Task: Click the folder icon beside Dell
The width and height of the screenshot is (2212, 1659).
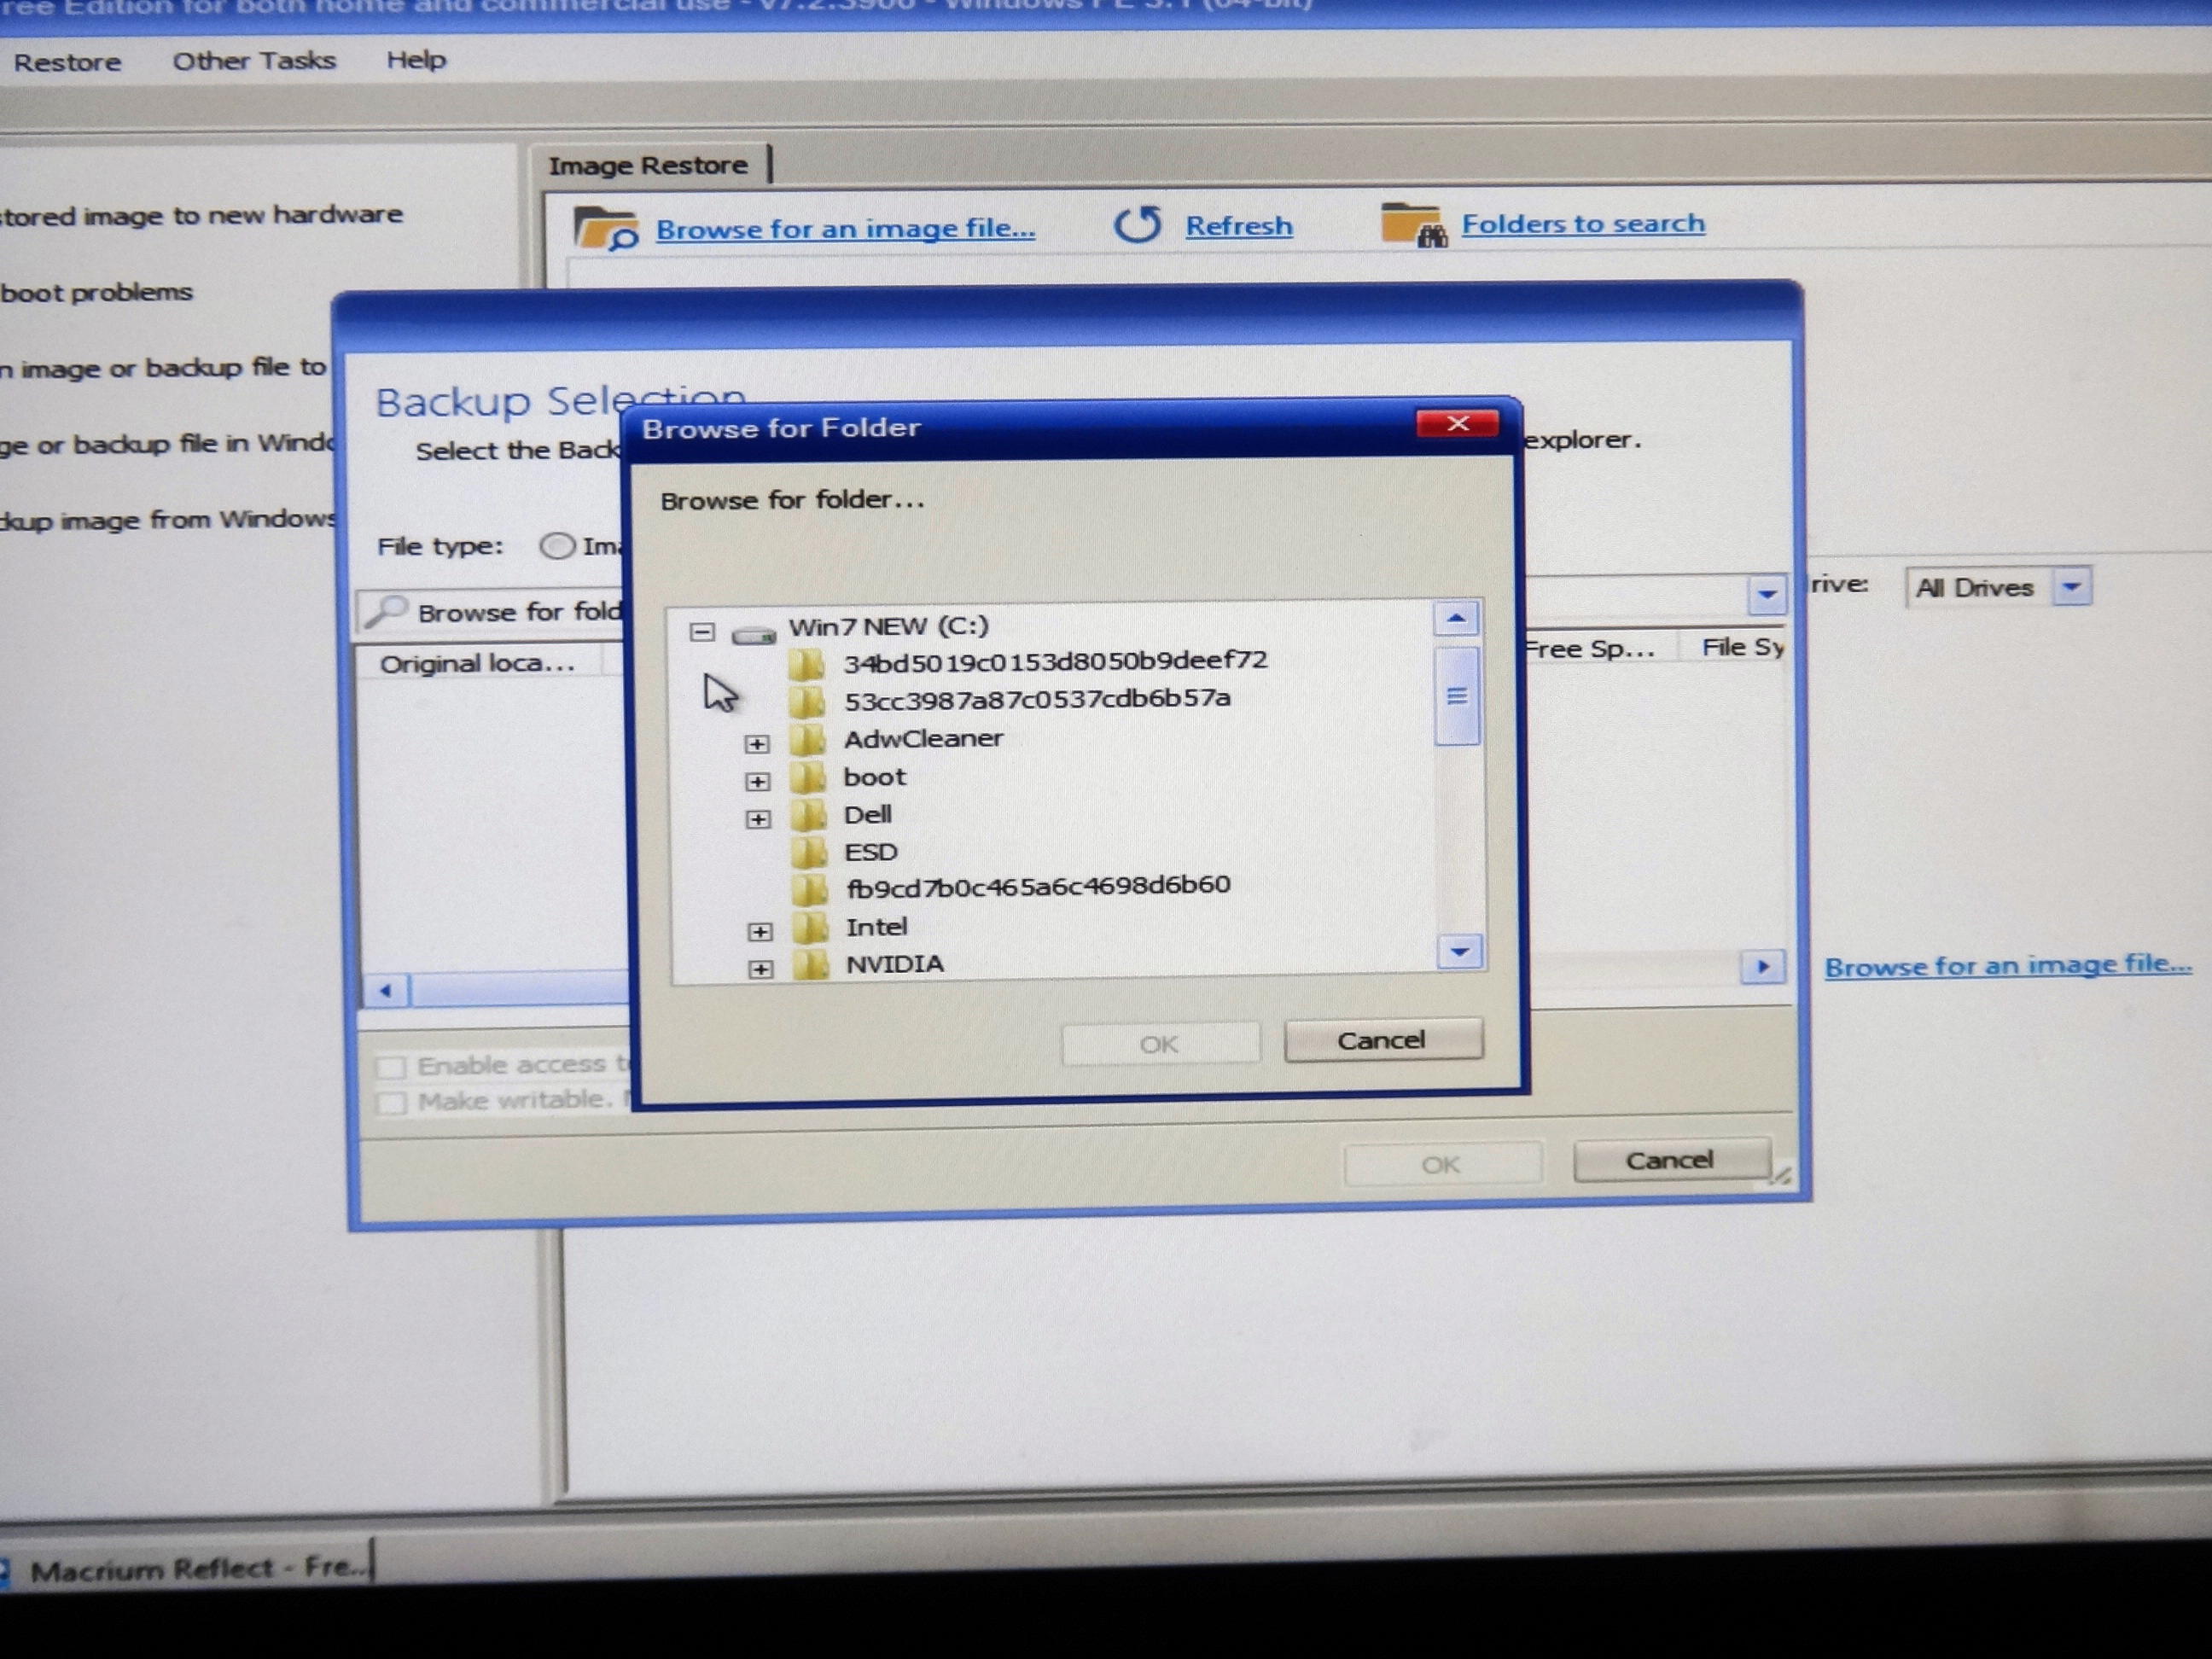Action: [808, 815]
